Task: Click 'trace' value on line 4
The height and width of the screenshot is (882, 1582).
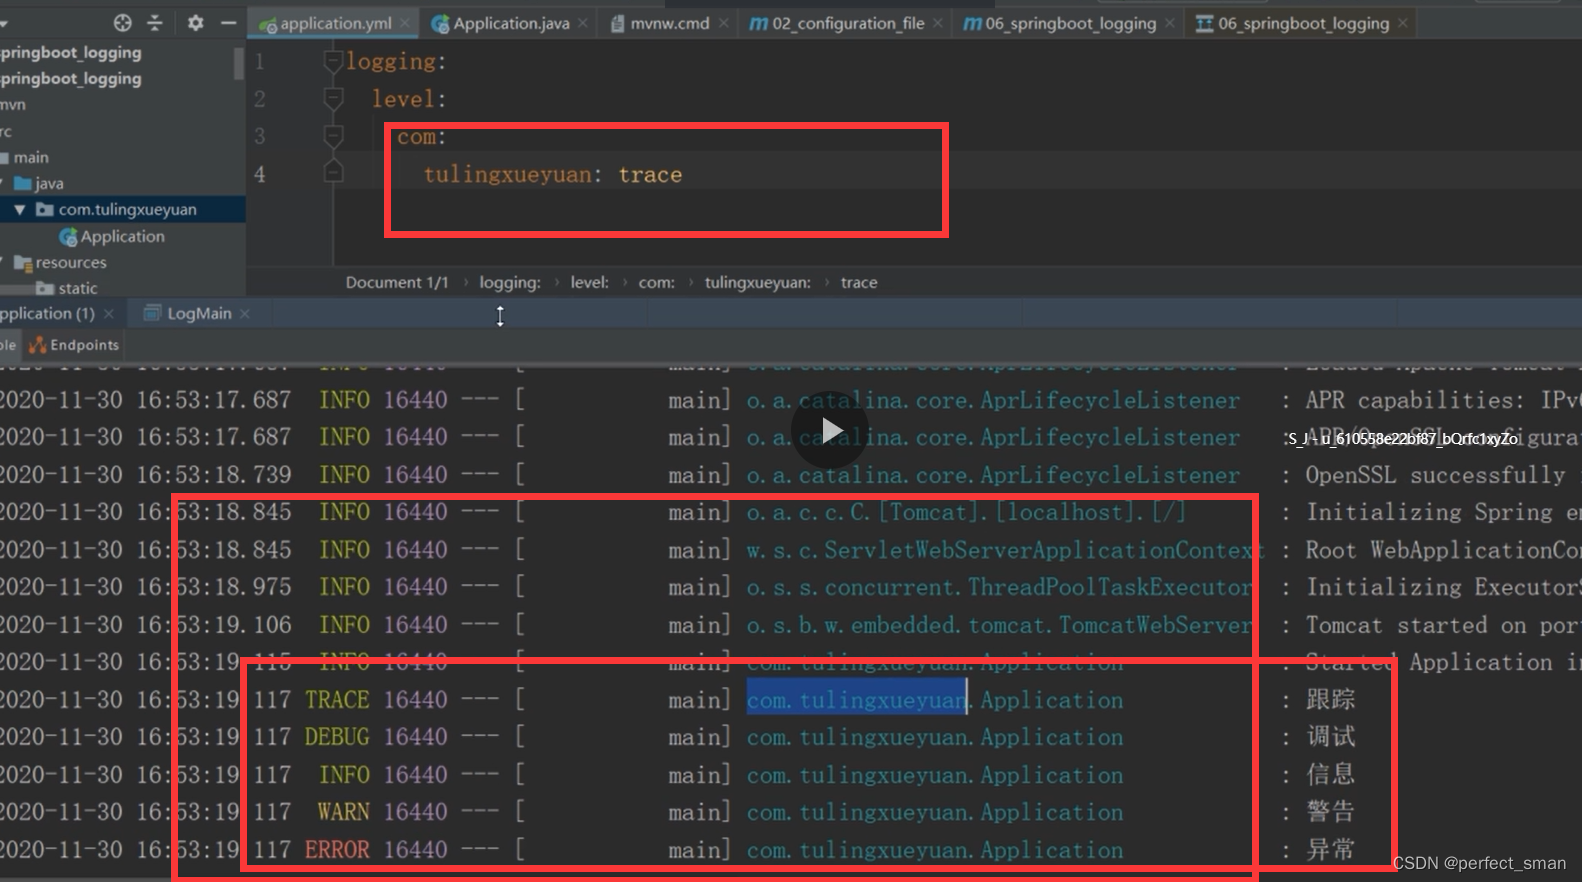Action: 650,175
